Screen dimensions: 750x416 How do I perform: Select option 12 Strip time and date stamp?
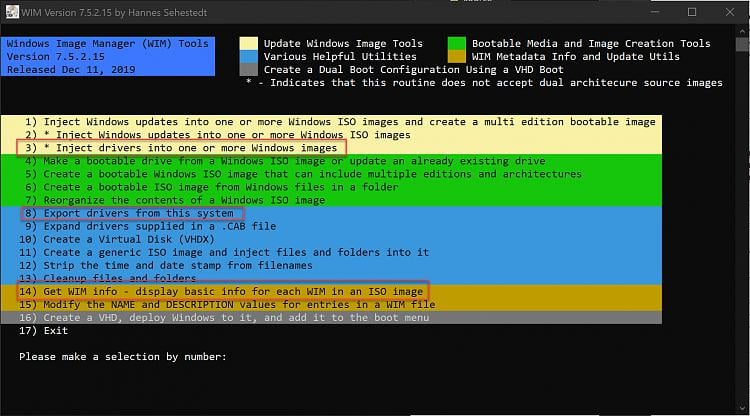(x=165, y=265)
